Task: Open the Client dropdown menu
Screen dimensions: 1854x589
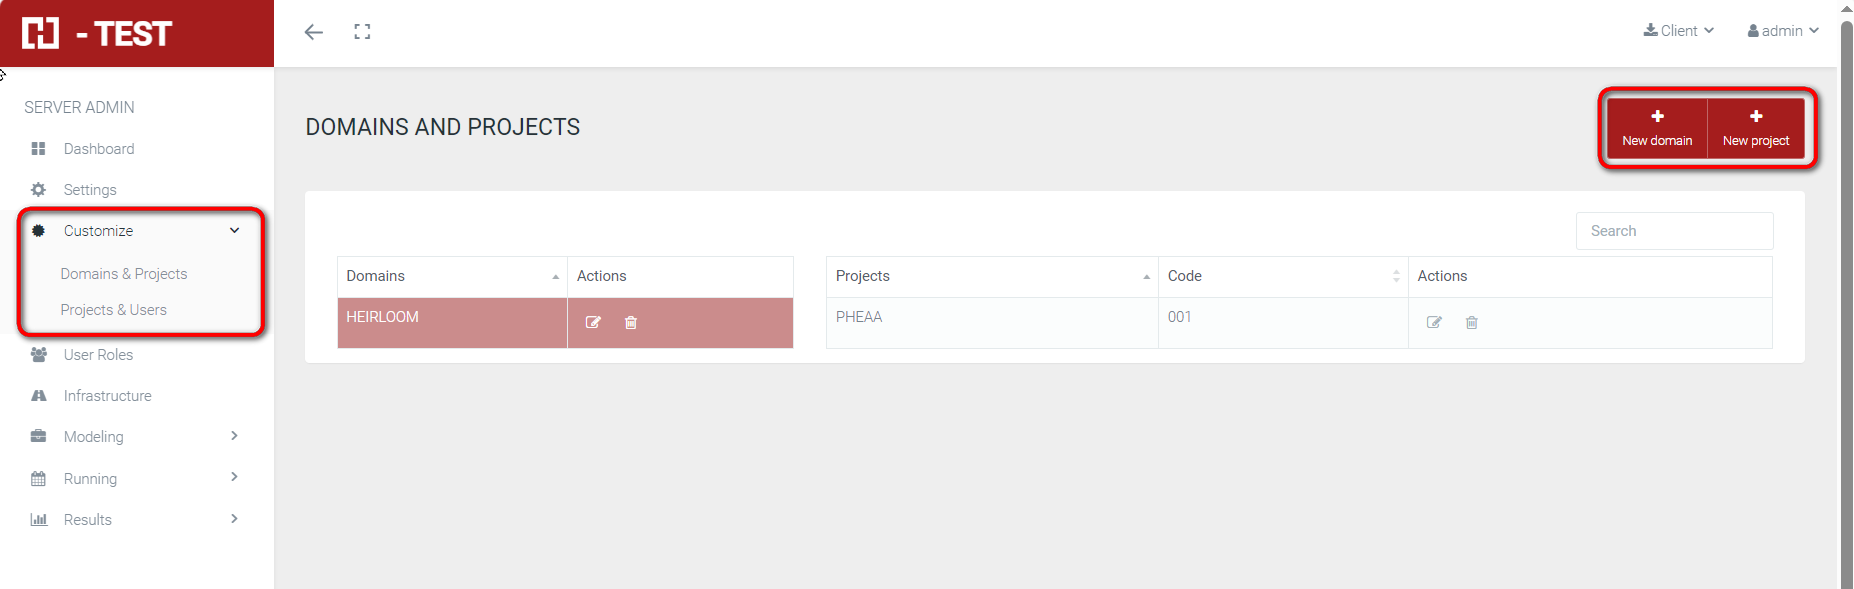Action: coord(1679,31)
